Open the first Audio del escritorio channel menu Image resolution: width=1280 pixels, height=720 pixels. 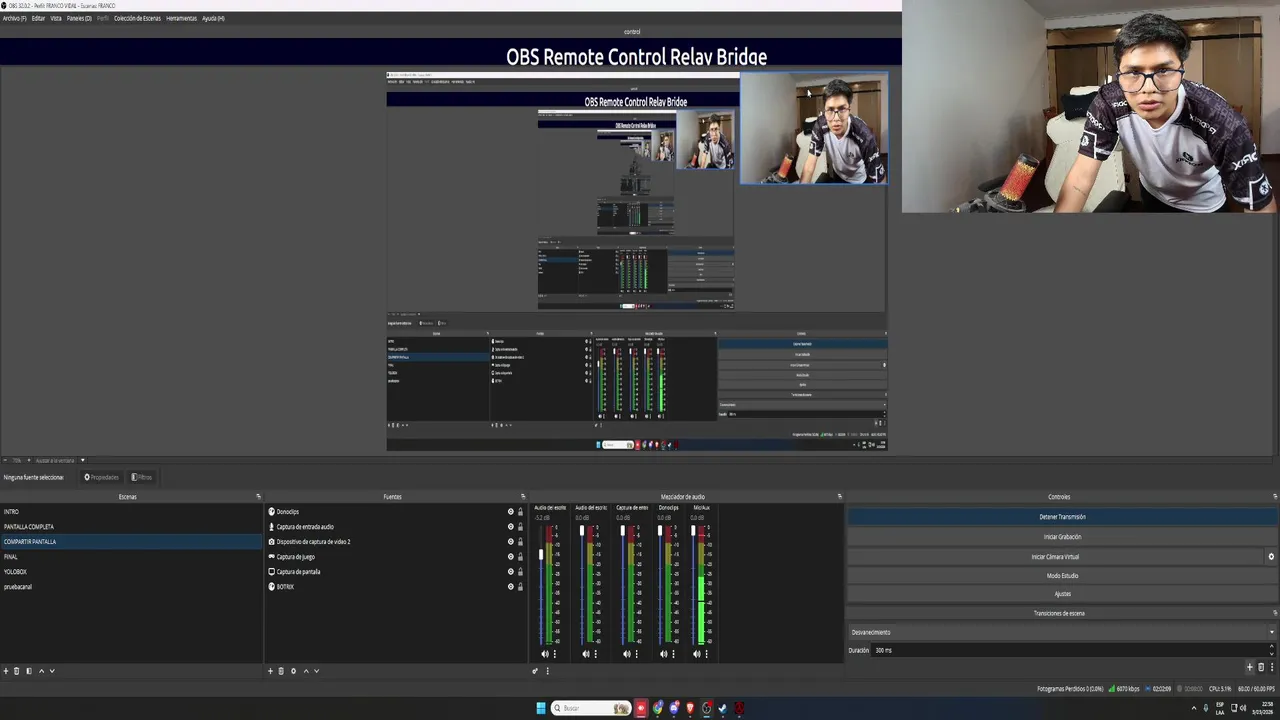pos(555,654)
